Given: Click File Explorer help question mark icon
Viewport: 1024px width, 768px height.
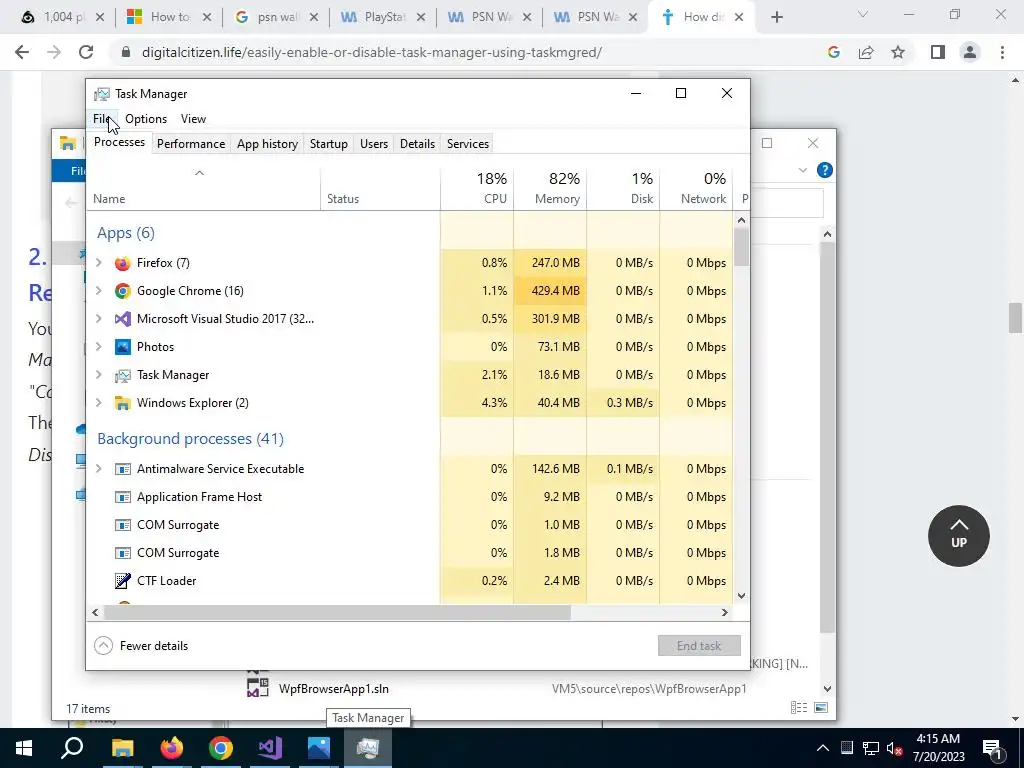Looking at the screenshot, I should (825, 170).
